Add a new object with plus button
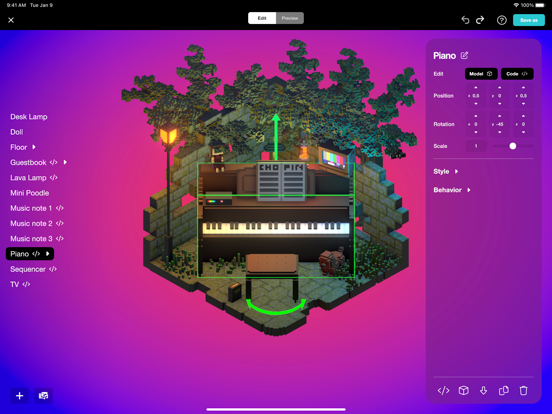The width and height of the screenshot is (552, 414). [x=19, y=396]
